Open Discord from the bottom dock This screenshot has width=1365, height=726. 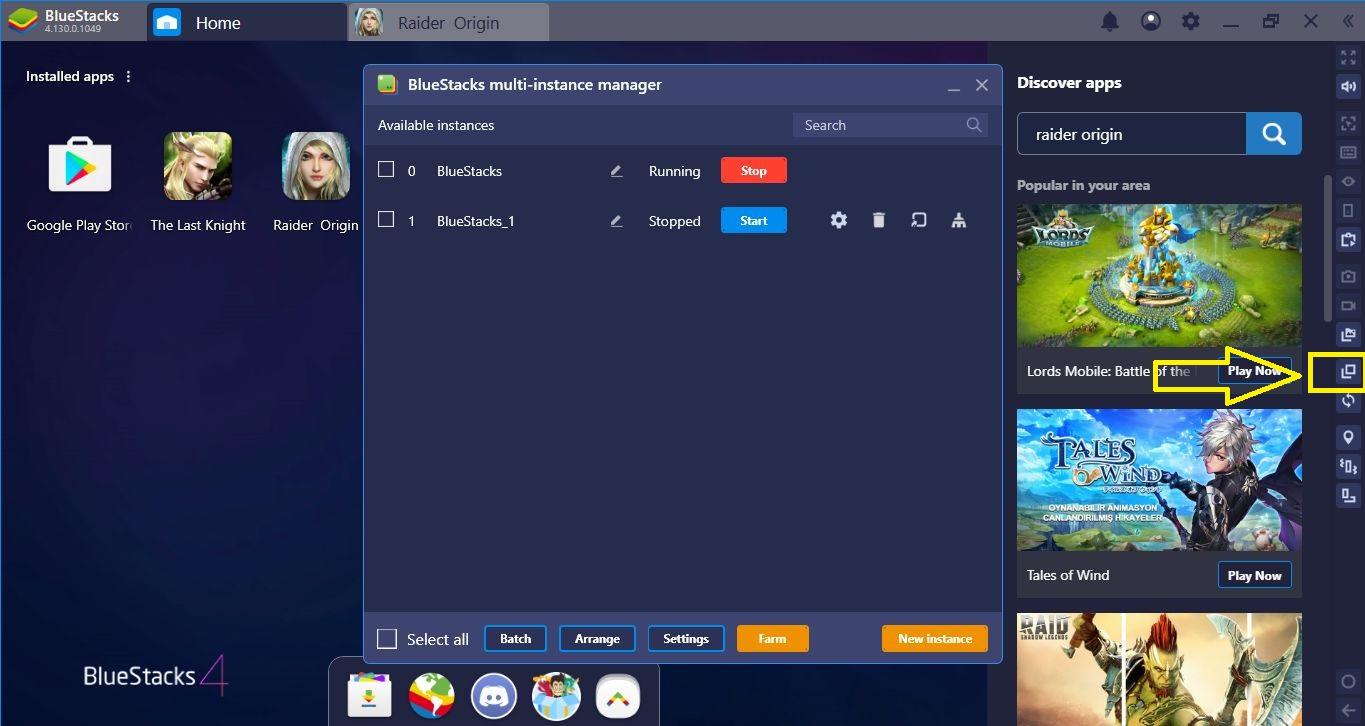pyautogui.click(x=493, y=696)
